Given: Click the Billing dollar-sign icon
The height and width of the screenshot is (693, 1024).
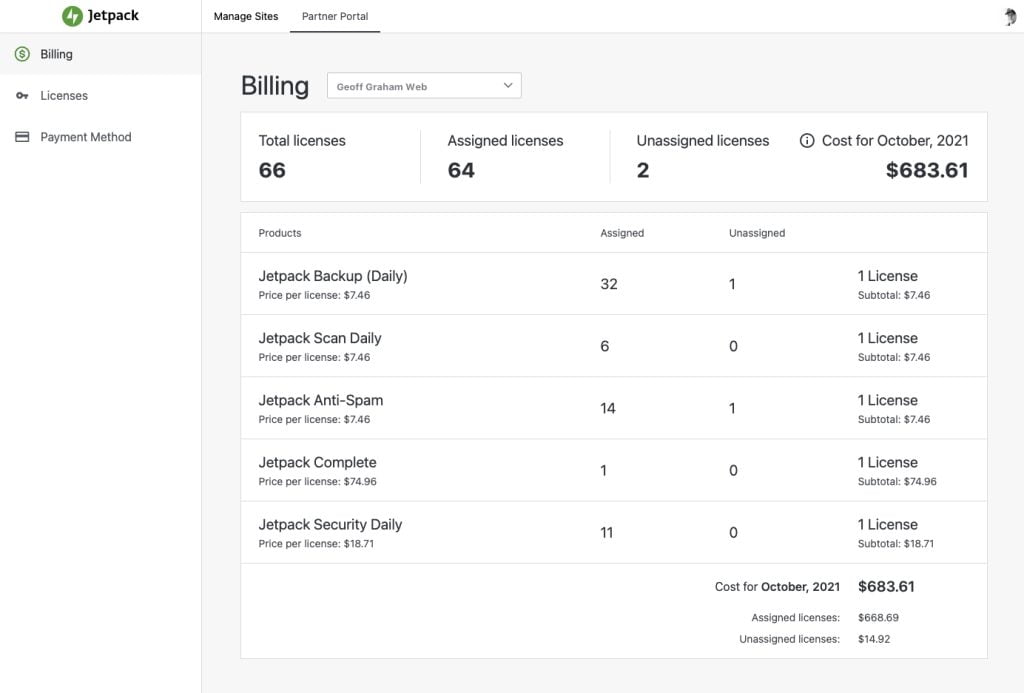Looking at the screenshot, I should tap(22, 54).
